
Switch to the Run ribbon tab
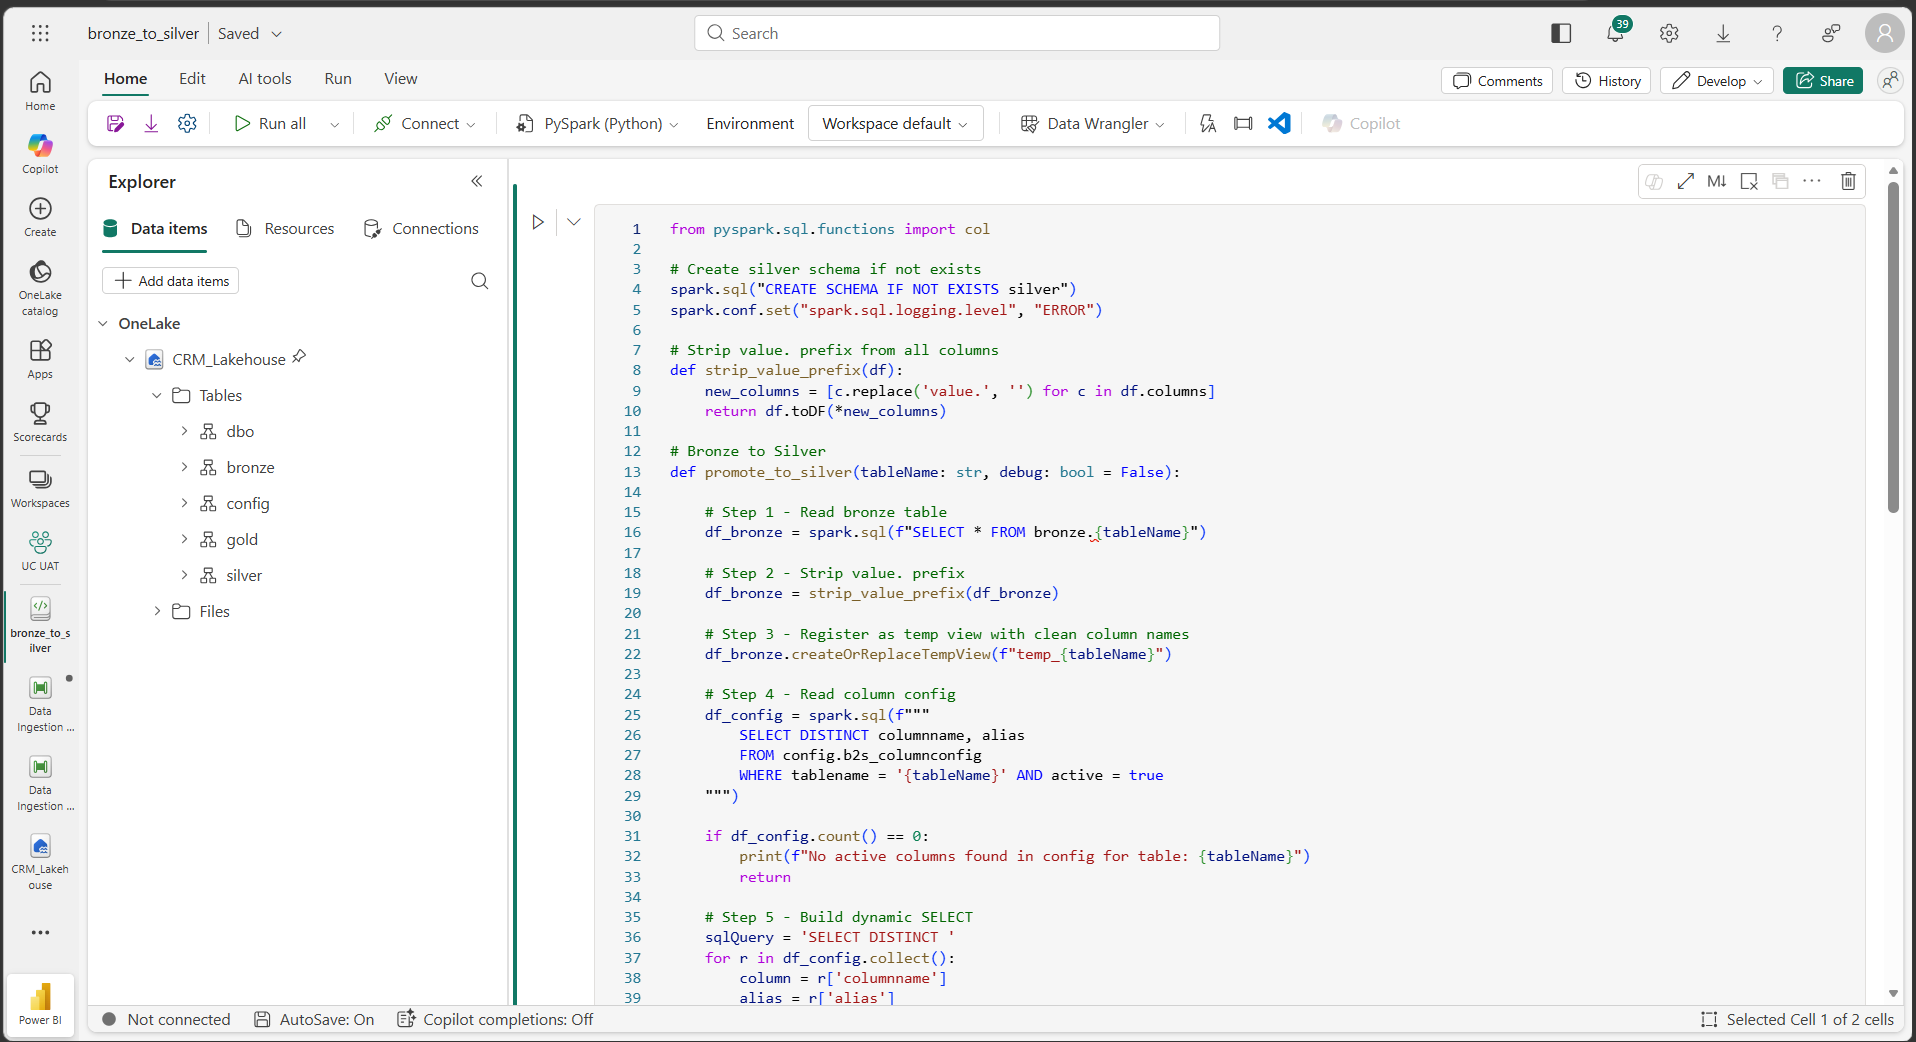(338, 79)
